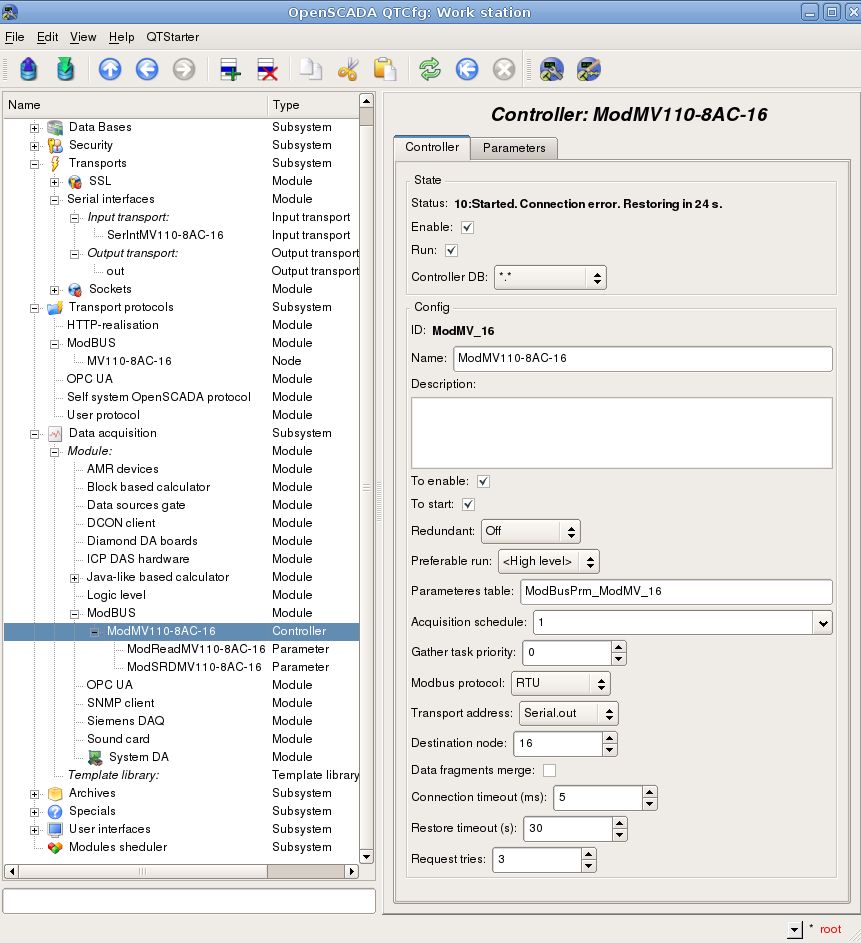Click the Save to database toolbar icon
This screenshot has height=944, width=861.
(65, 69)
